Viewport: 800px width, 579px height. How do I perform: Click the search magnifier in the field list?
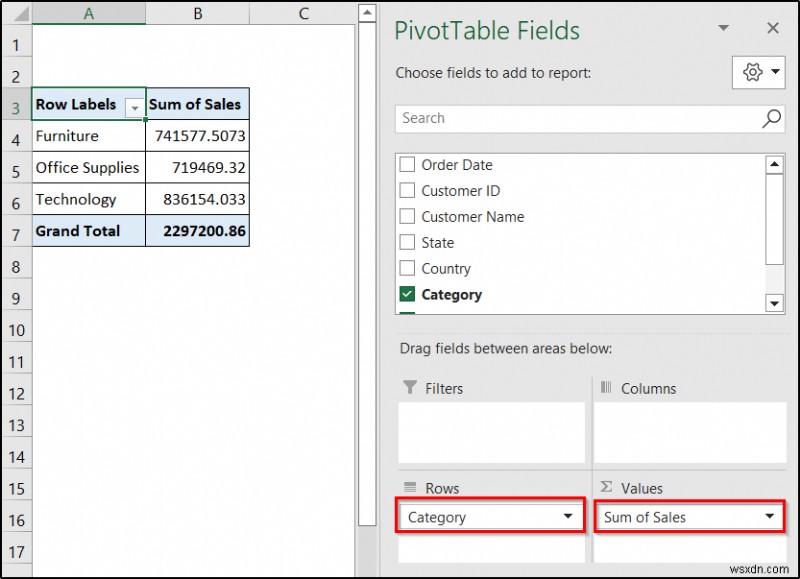770,118
